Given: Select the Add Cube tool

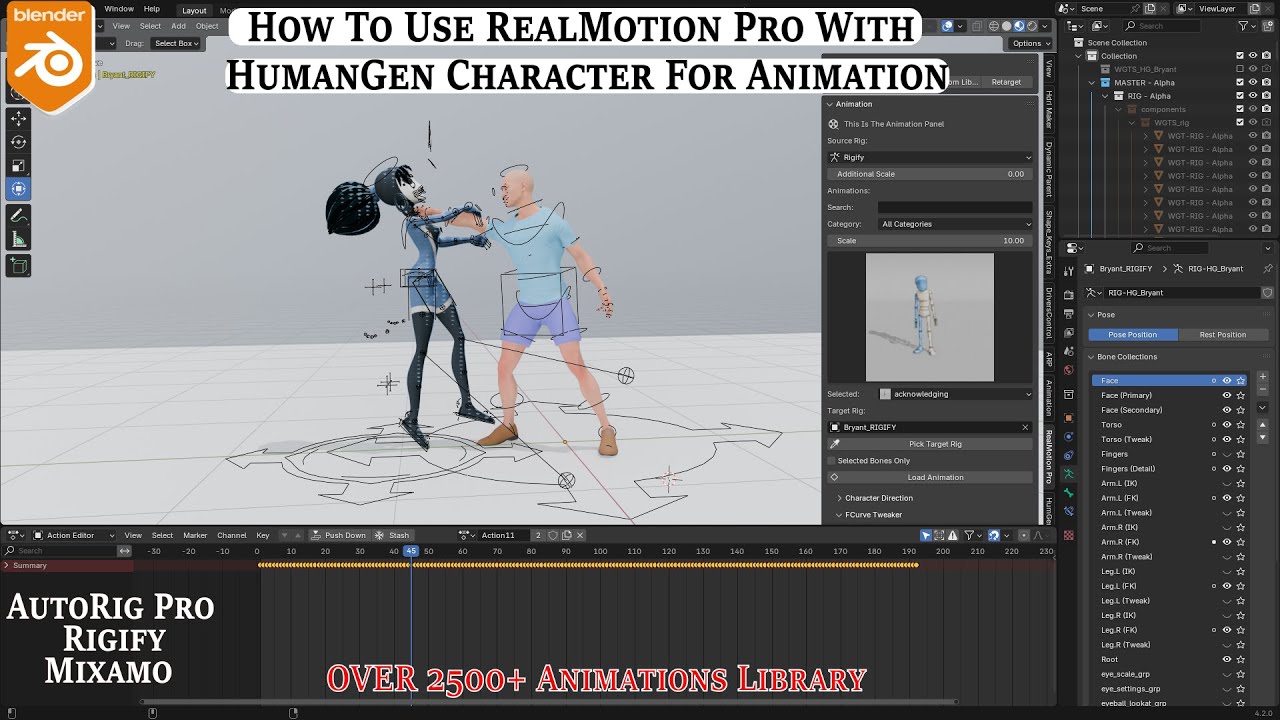Looking at the screenshot, I should click(x=19, y=266).
